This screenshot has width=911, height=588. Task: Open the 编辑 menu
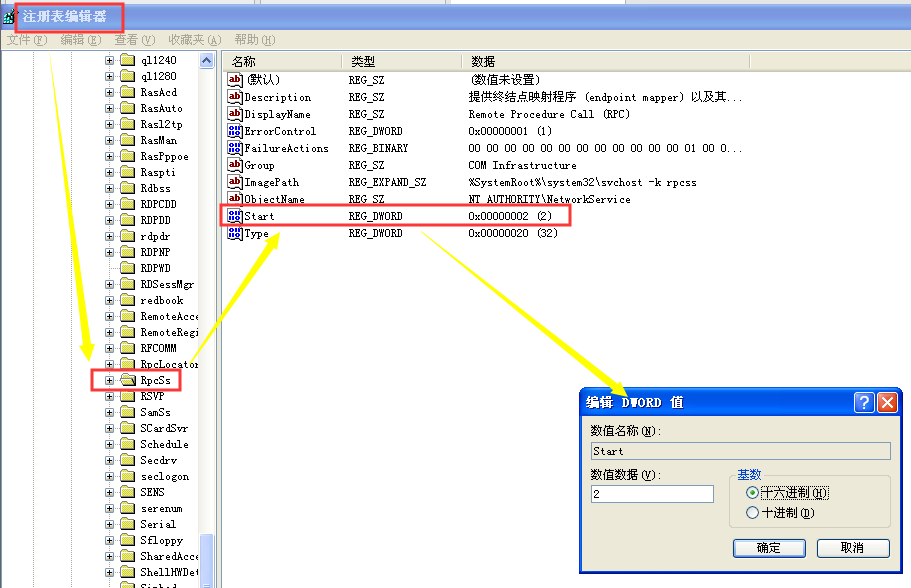pyautogui.click(x=81, y=40)
